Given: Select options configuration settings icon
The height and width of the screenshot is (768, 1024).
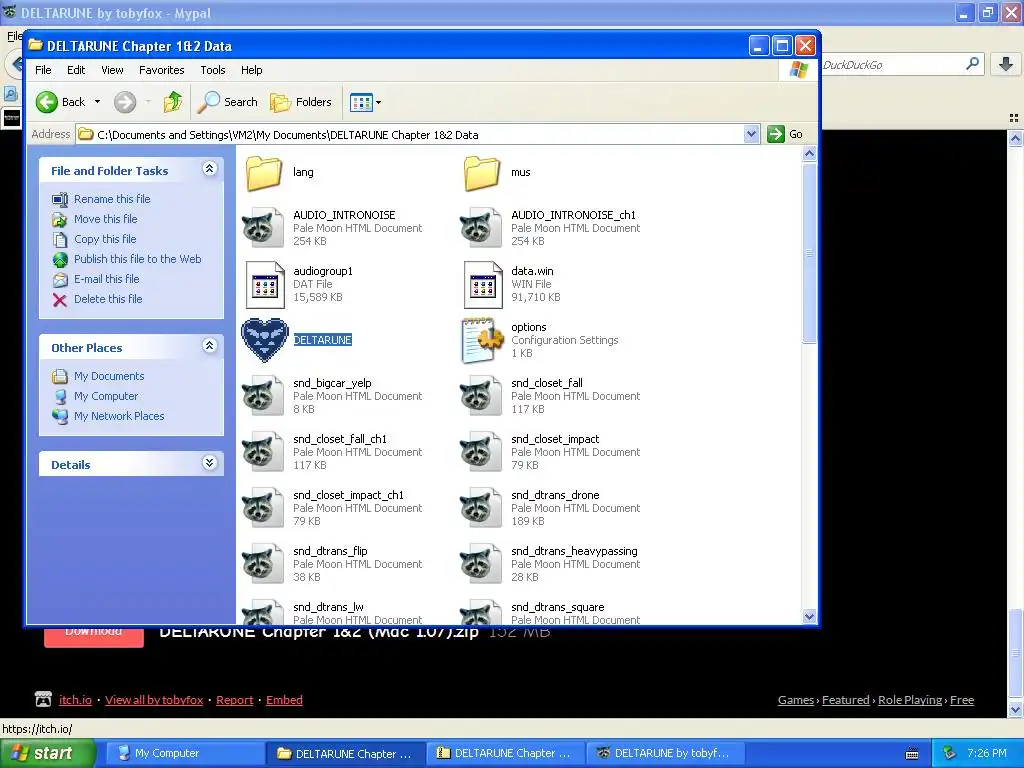Looking at the screenshot, I should pos(482,340).
